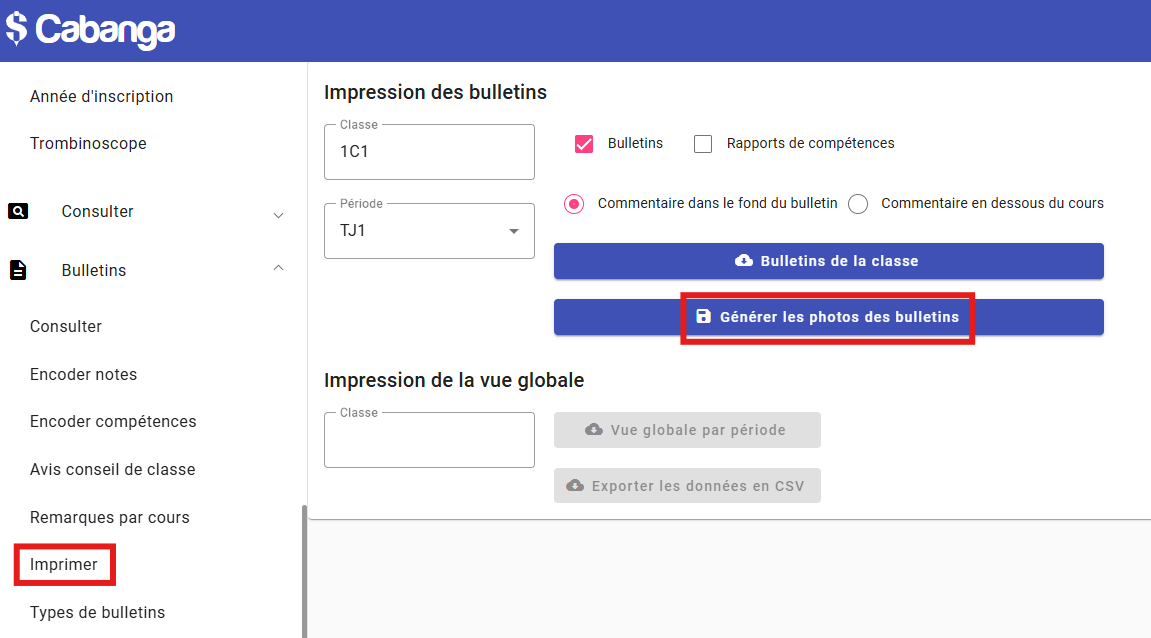Uncheck the Bulletins checkbox
This screenshot has height=638, width=1151.
584,144
